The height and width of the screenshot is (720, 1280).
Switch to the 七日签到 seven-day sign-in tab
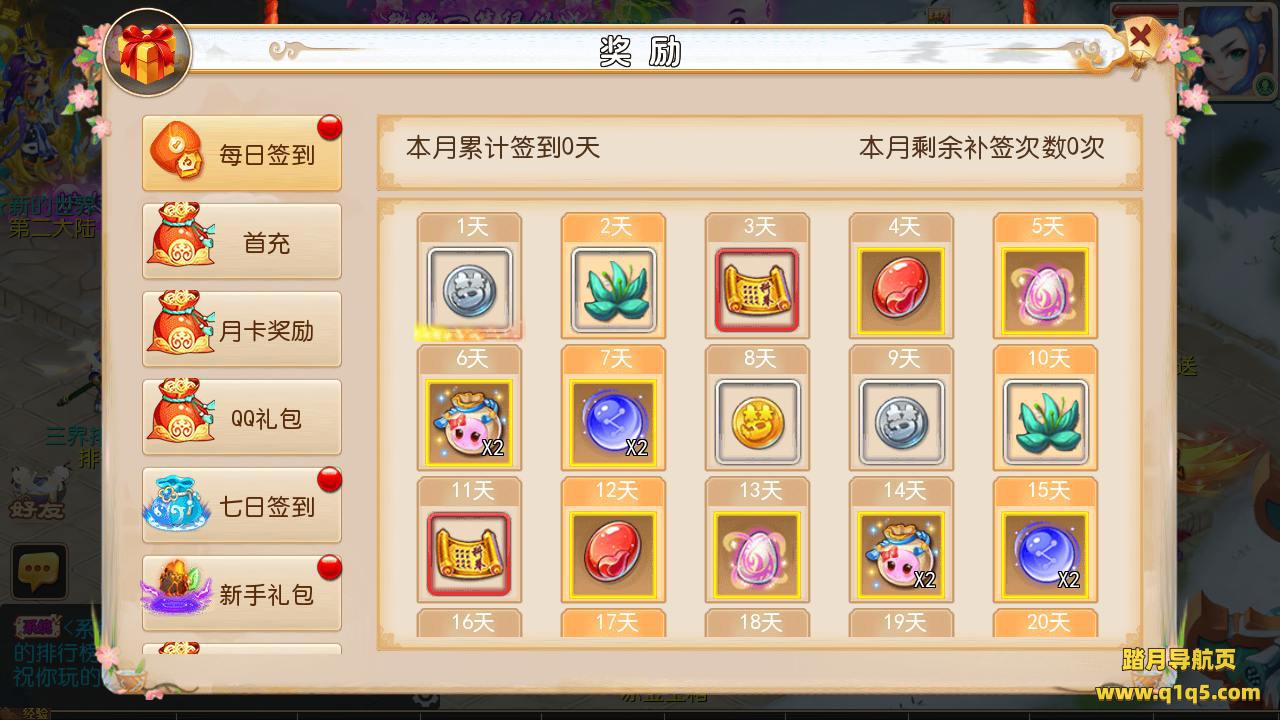[242, 505]
